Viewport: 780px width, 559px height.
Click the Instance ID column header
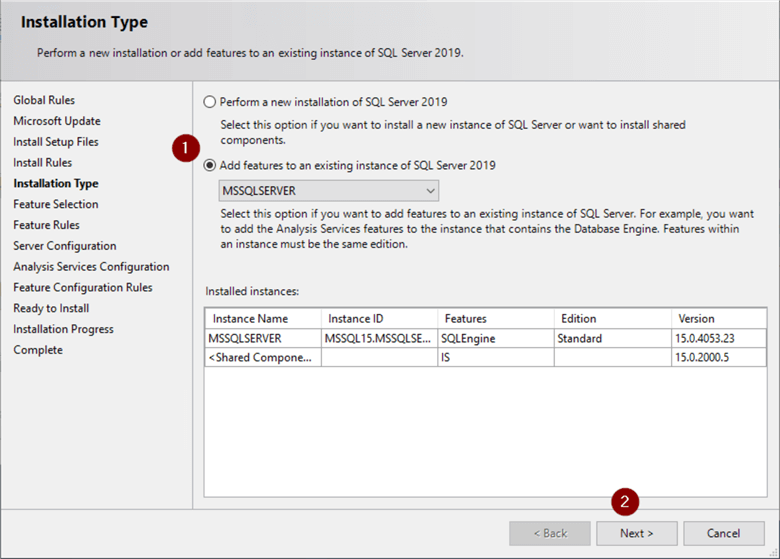pyautogui.click(x=378, y=319)
